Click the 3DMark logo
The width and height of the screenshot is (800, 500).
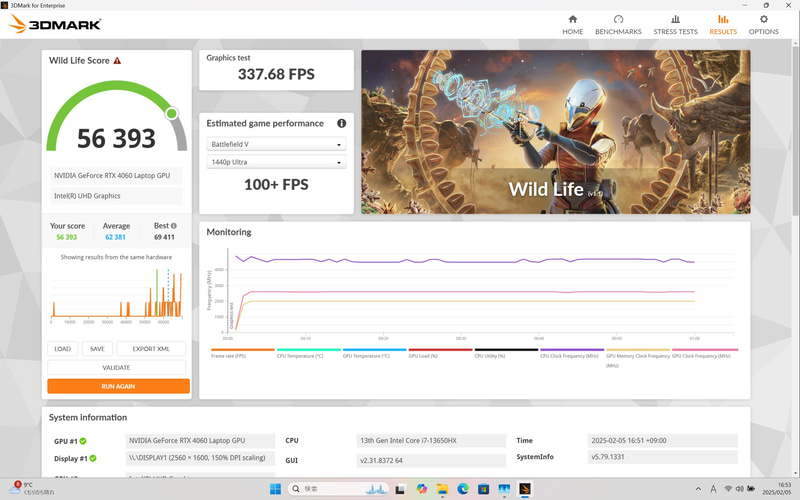(x=55, y=23)
